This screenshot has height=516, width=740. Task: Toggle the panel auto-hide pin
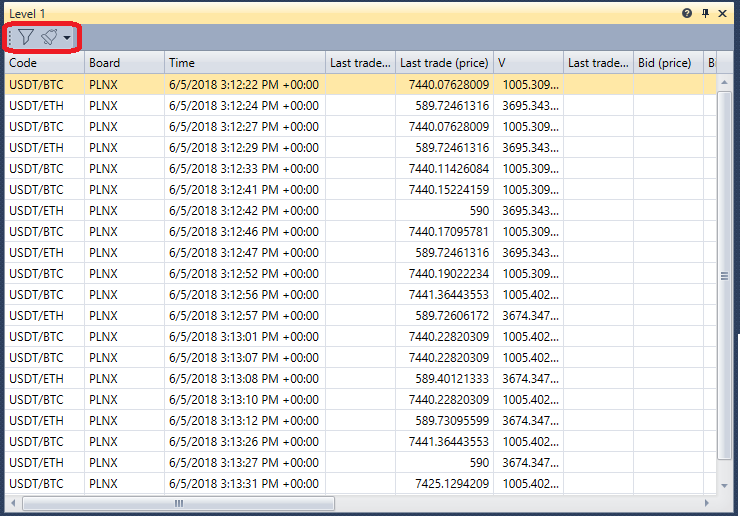point(706,13)
